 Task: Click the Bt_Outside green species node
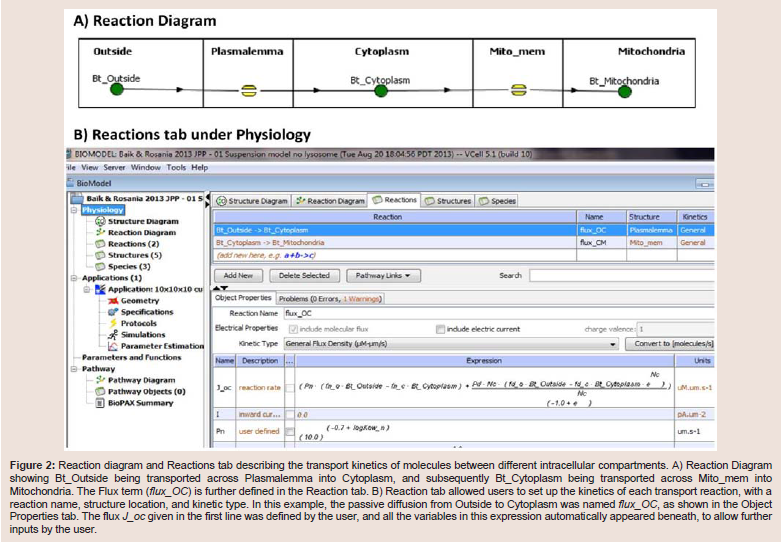[x=117, y=90]
